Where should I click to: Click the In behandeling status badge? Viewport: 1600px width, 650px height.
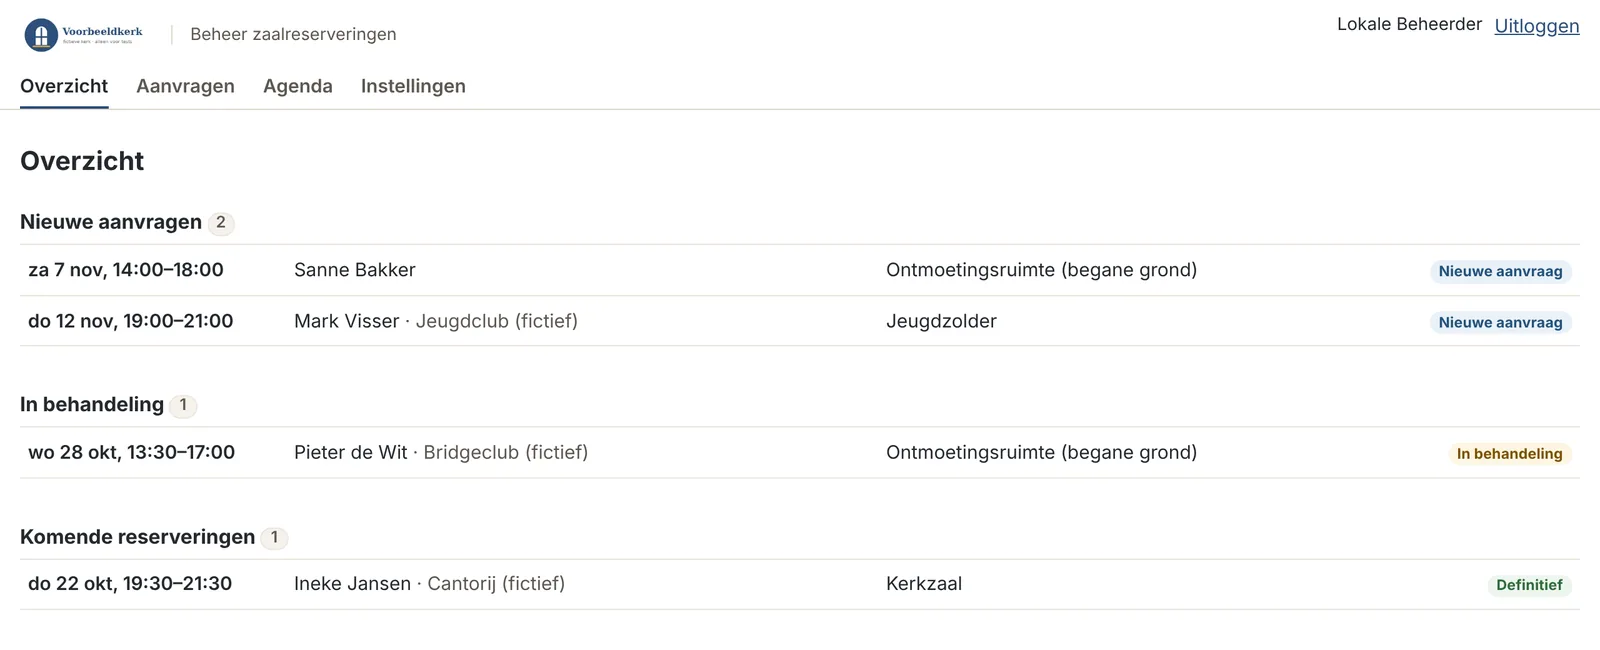coord(1509,453)
